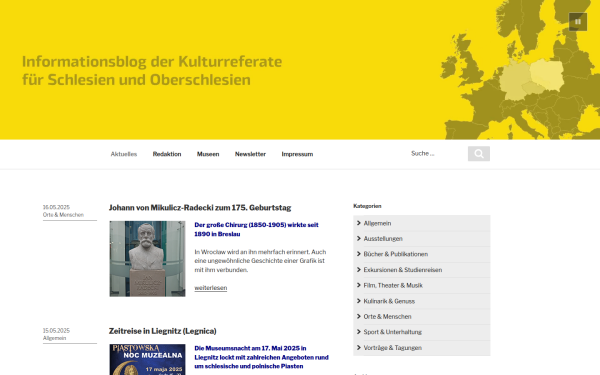600x375 pixels.
Task: Open the Redaktion menu item
Action: pos(167,154)
